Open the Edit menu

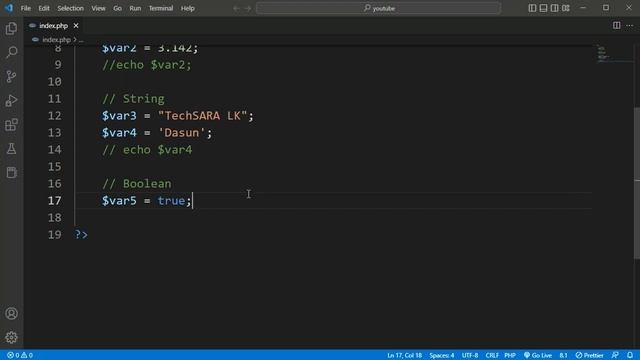pyautogui.click(x=44, y=8)
